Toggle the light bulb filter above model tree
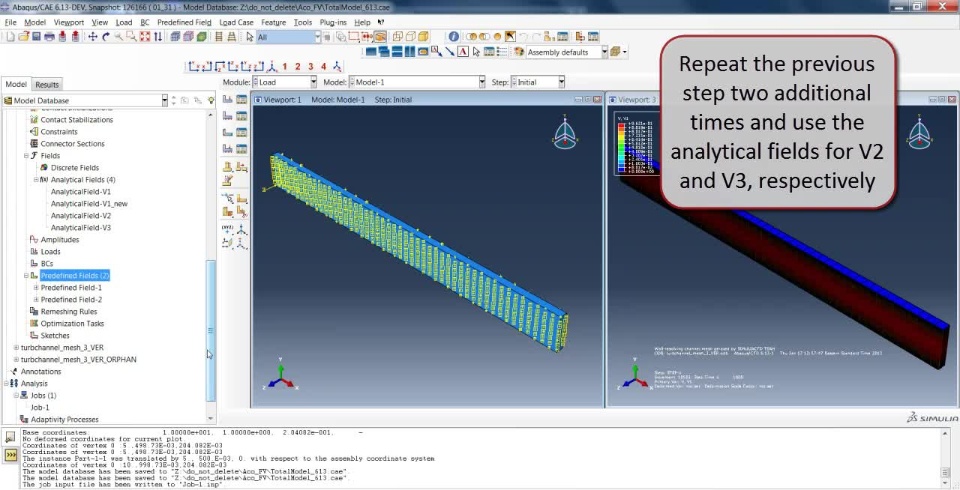 pyautogui.click(x=211, y=100)
